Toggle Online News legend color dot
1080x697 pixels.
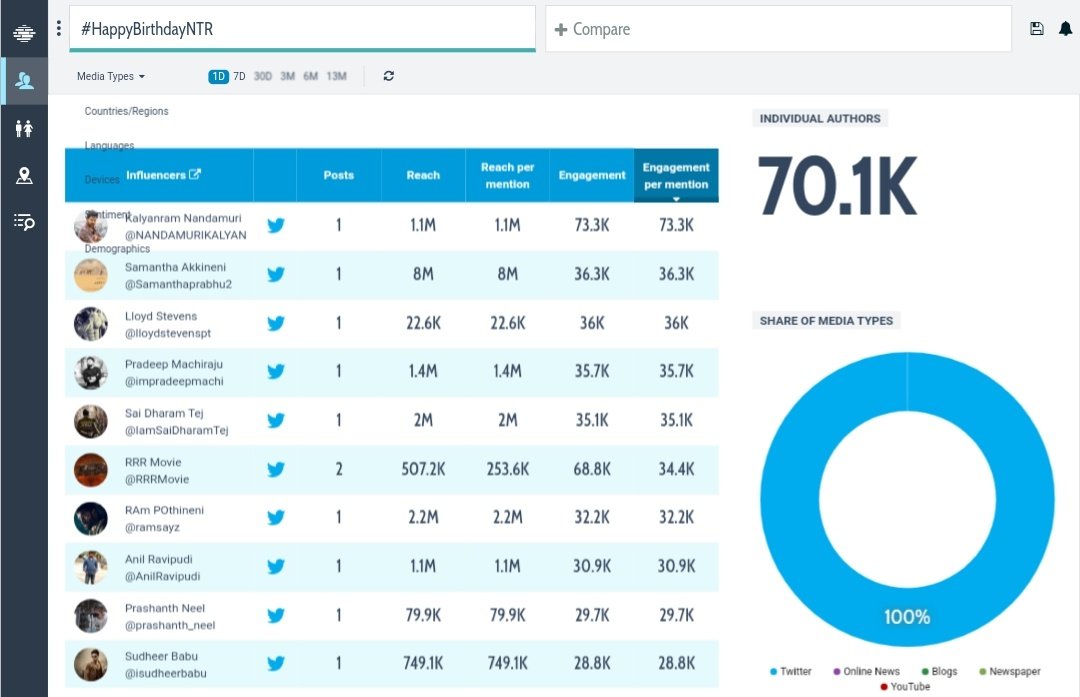[837, 672]
